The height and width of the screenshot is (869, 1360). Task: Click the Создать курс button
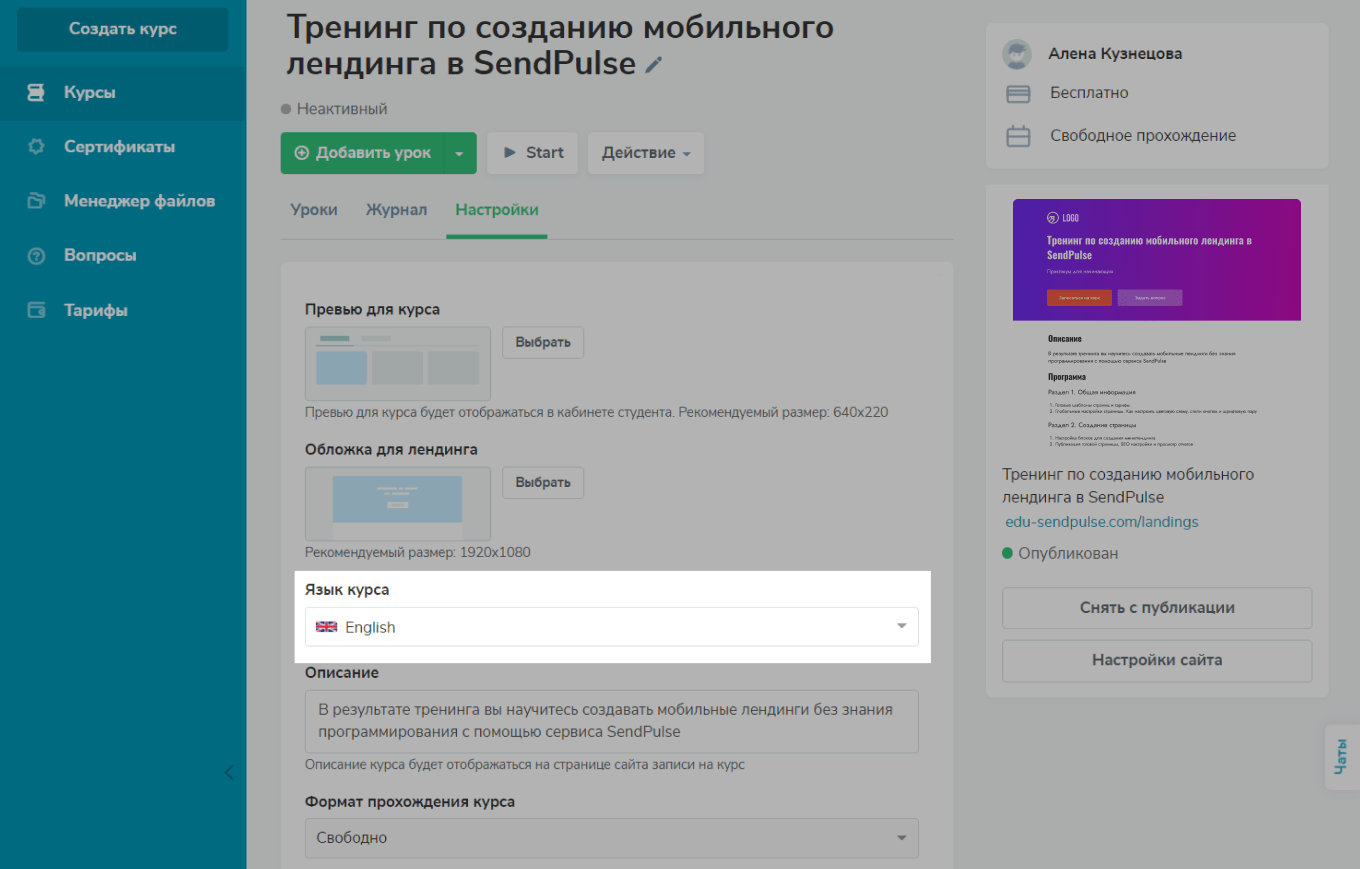(123, 29)
